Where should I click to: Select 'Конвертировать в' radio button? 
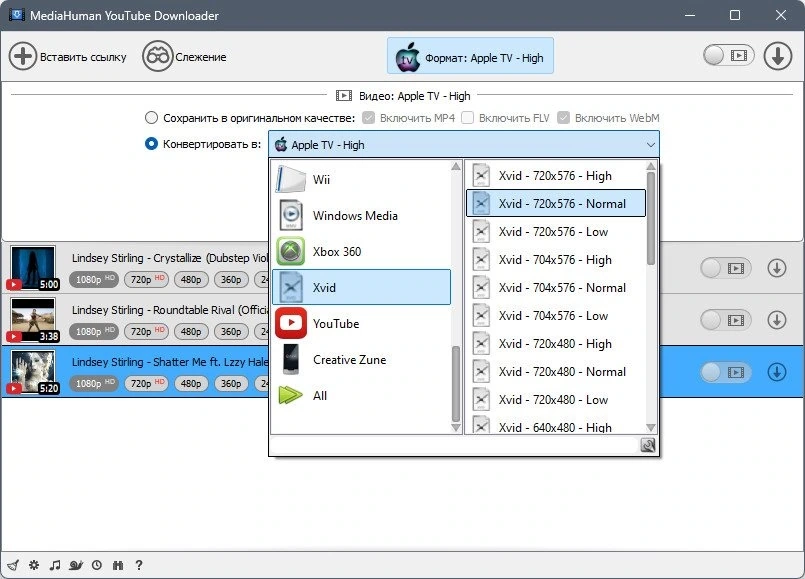(x=151, y=144)
